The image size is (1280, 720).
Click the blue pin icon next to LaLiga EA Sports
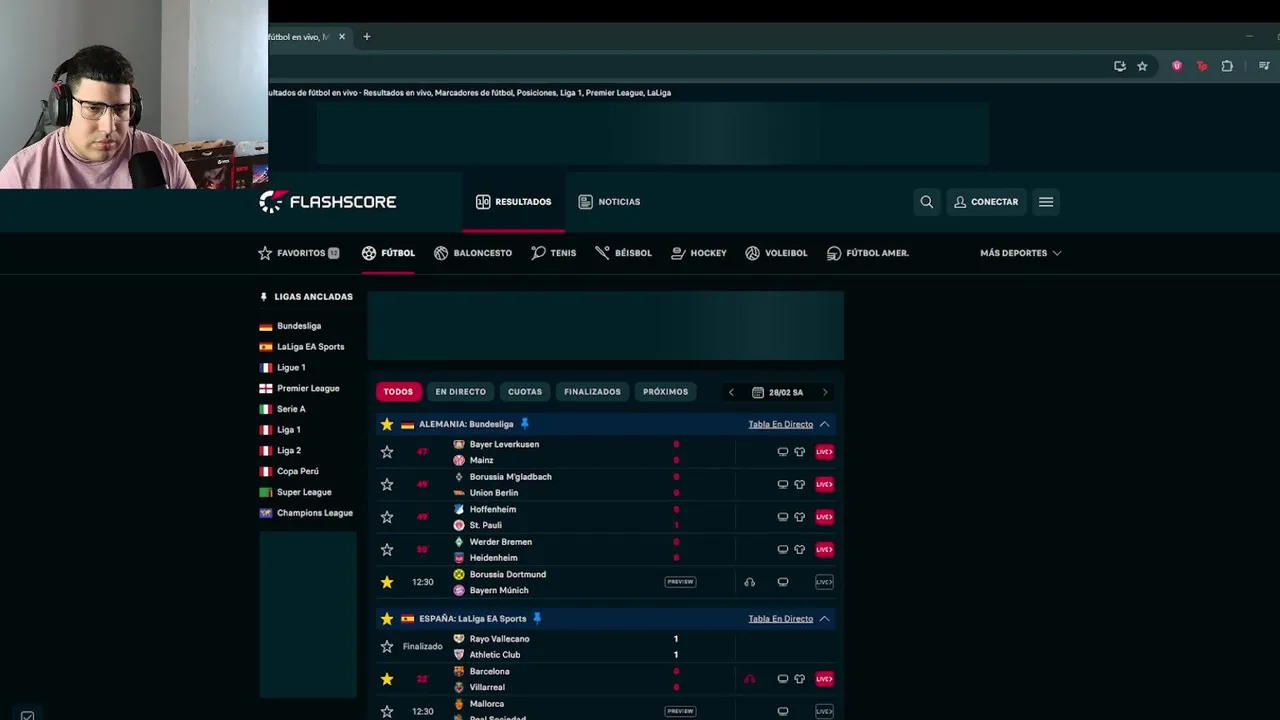click(x=536, y=618)
